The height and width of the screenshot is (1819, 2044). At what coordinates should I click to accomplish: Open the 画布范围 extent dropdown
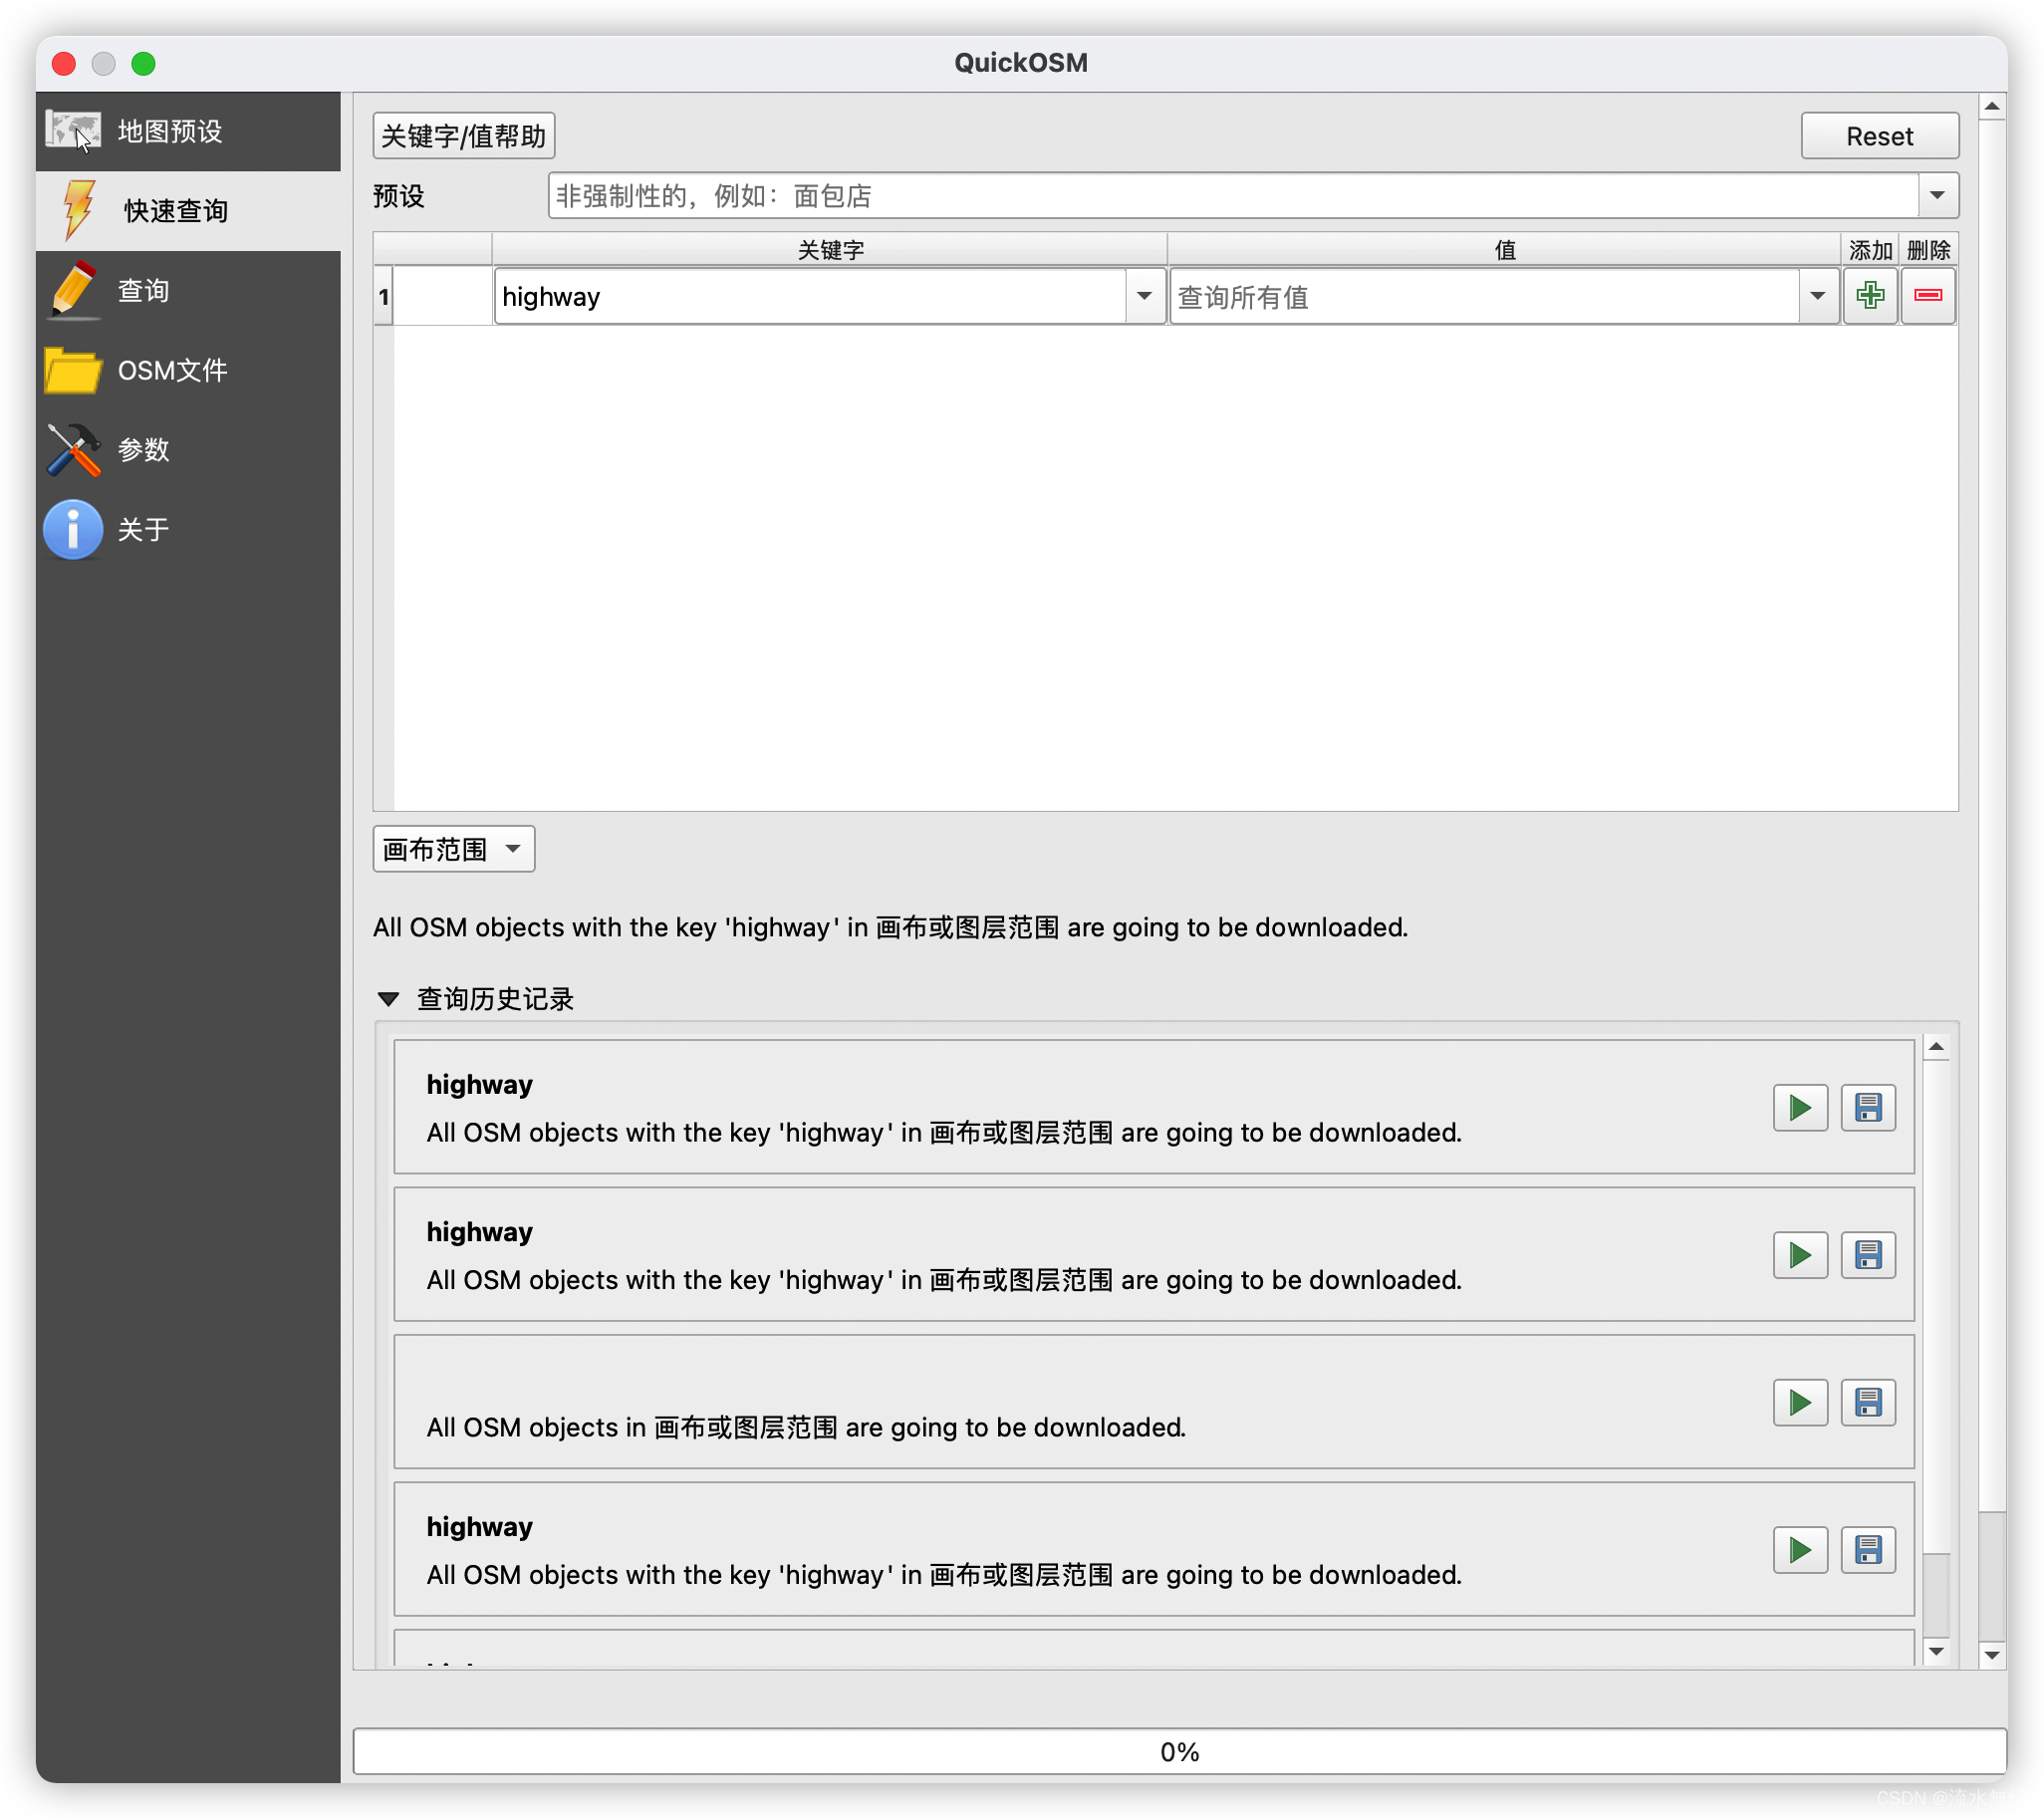[453, 849]
